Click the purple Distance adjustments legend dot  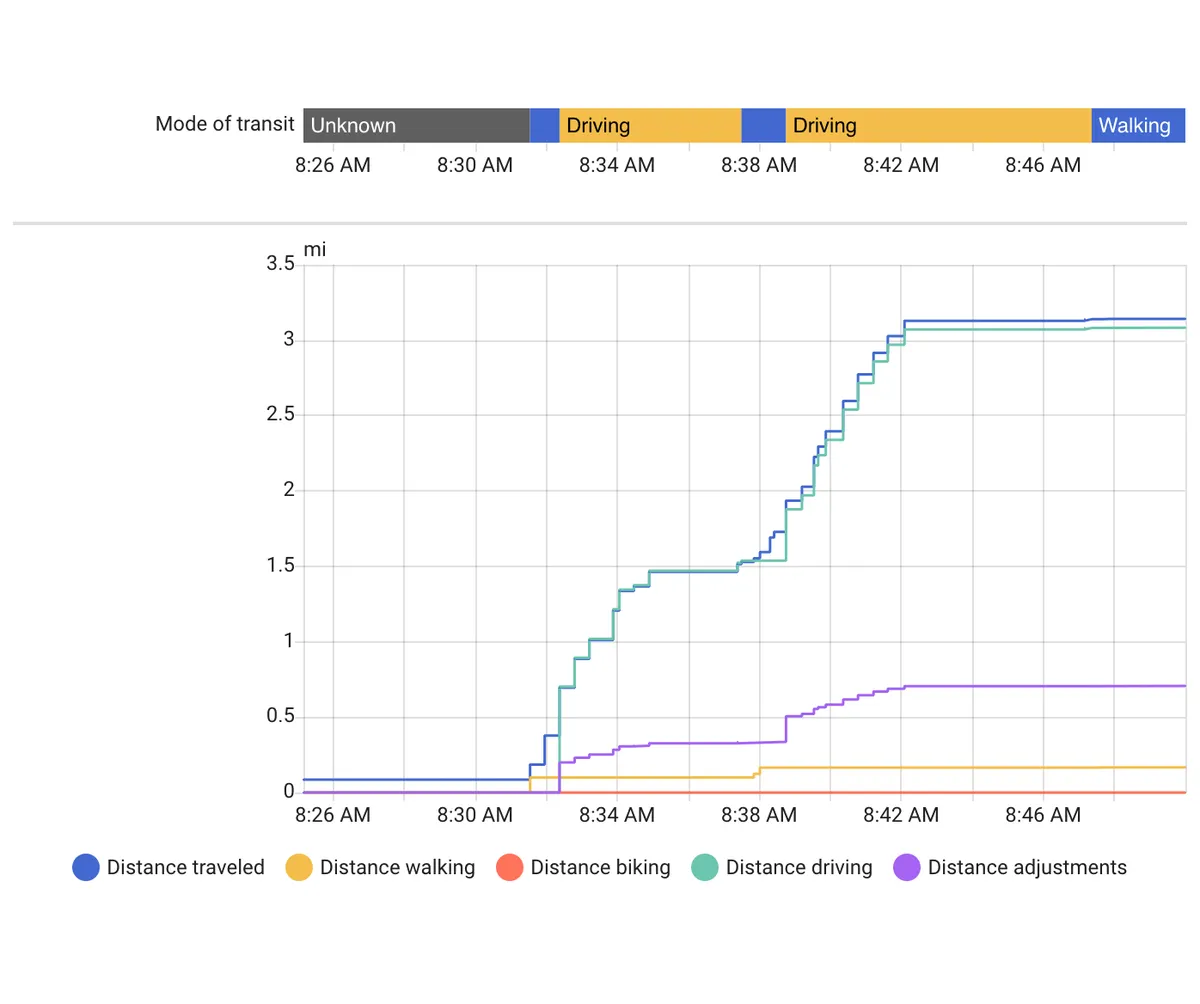[907, 867]
